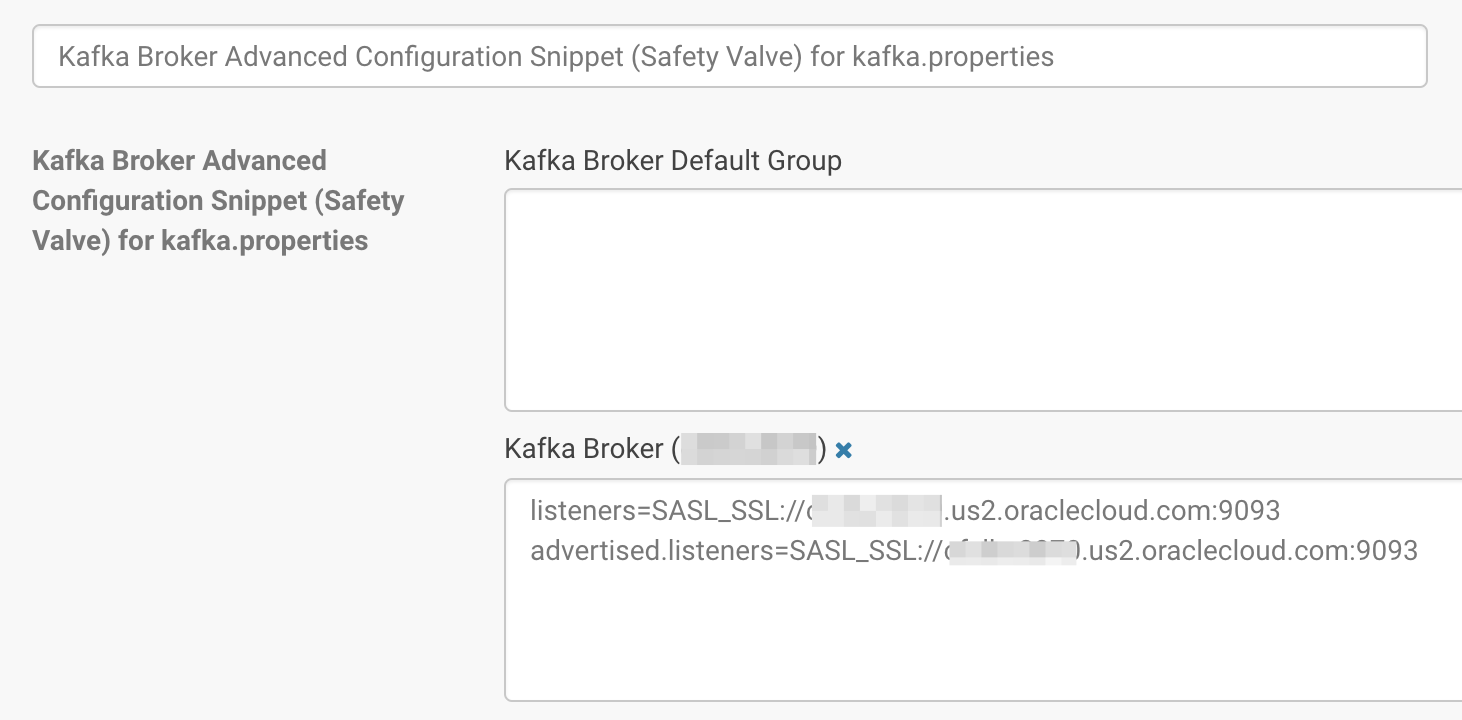The width and height of the screenshot is (1462, 720).
Task: Click the blurred hostname in Kafka Broker heading
Action: 748,449
